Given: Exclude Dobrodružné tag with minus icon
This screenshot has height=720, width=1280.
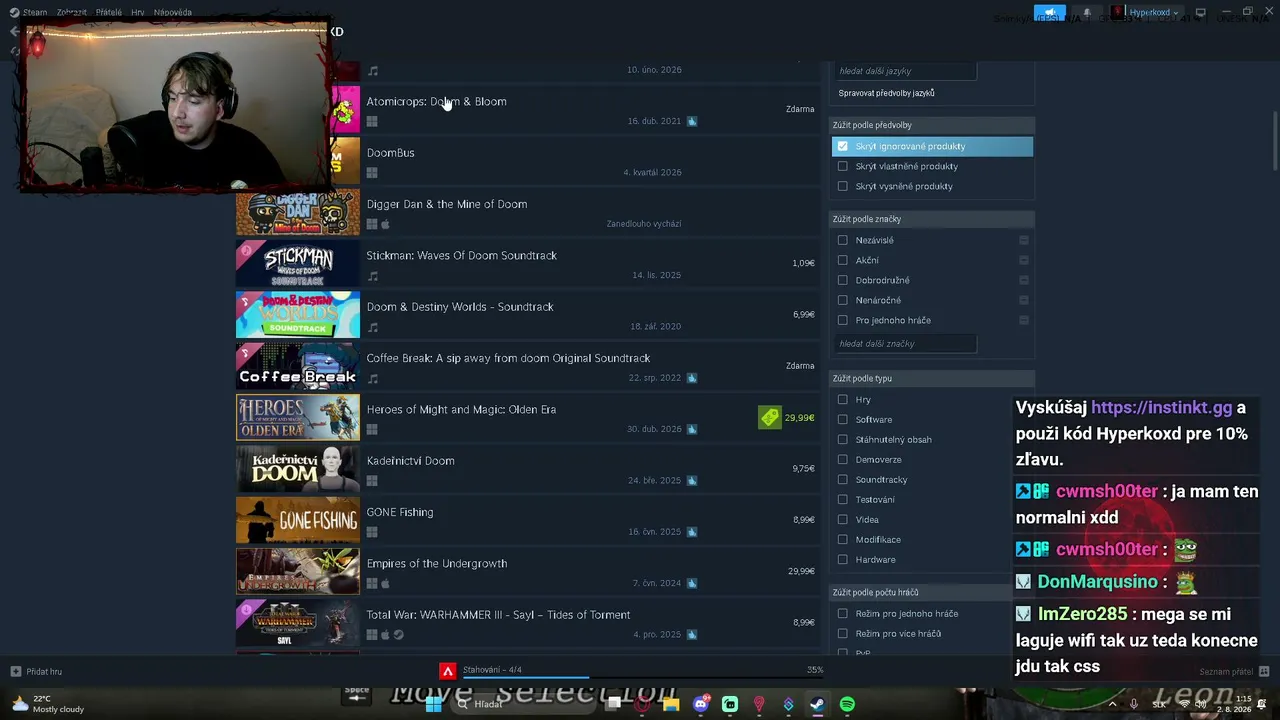Looking at the screenshot, I should pyautogui.click(x=1023, y=280).
